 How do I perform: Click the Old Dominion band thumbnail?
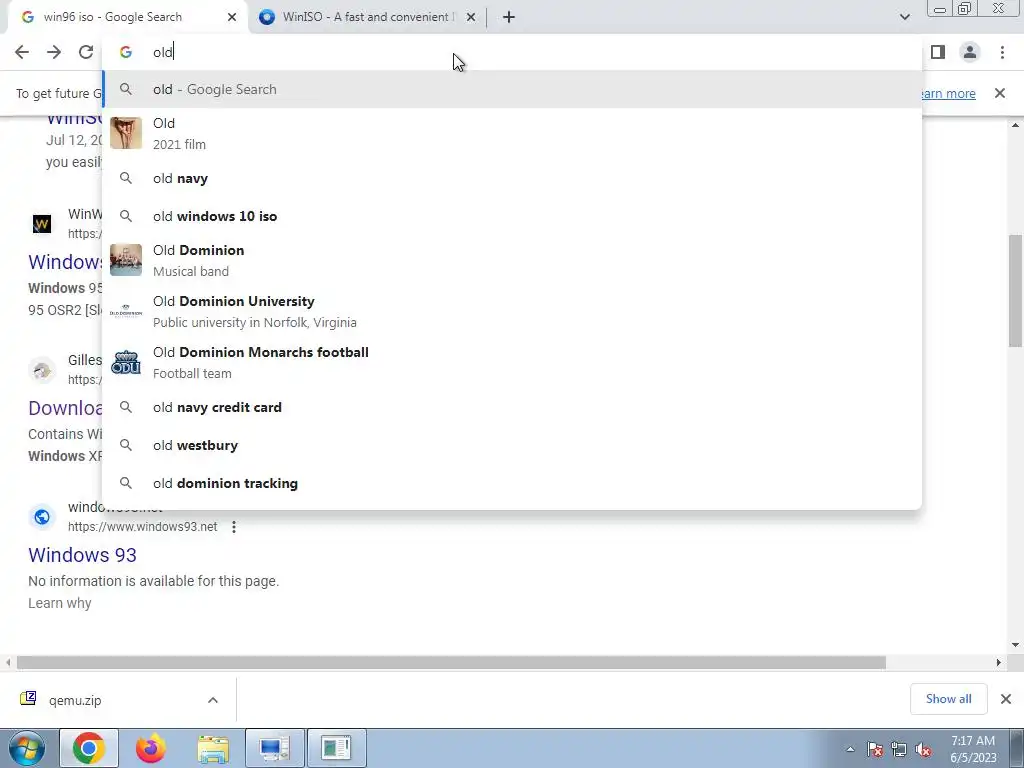[125, 260]
